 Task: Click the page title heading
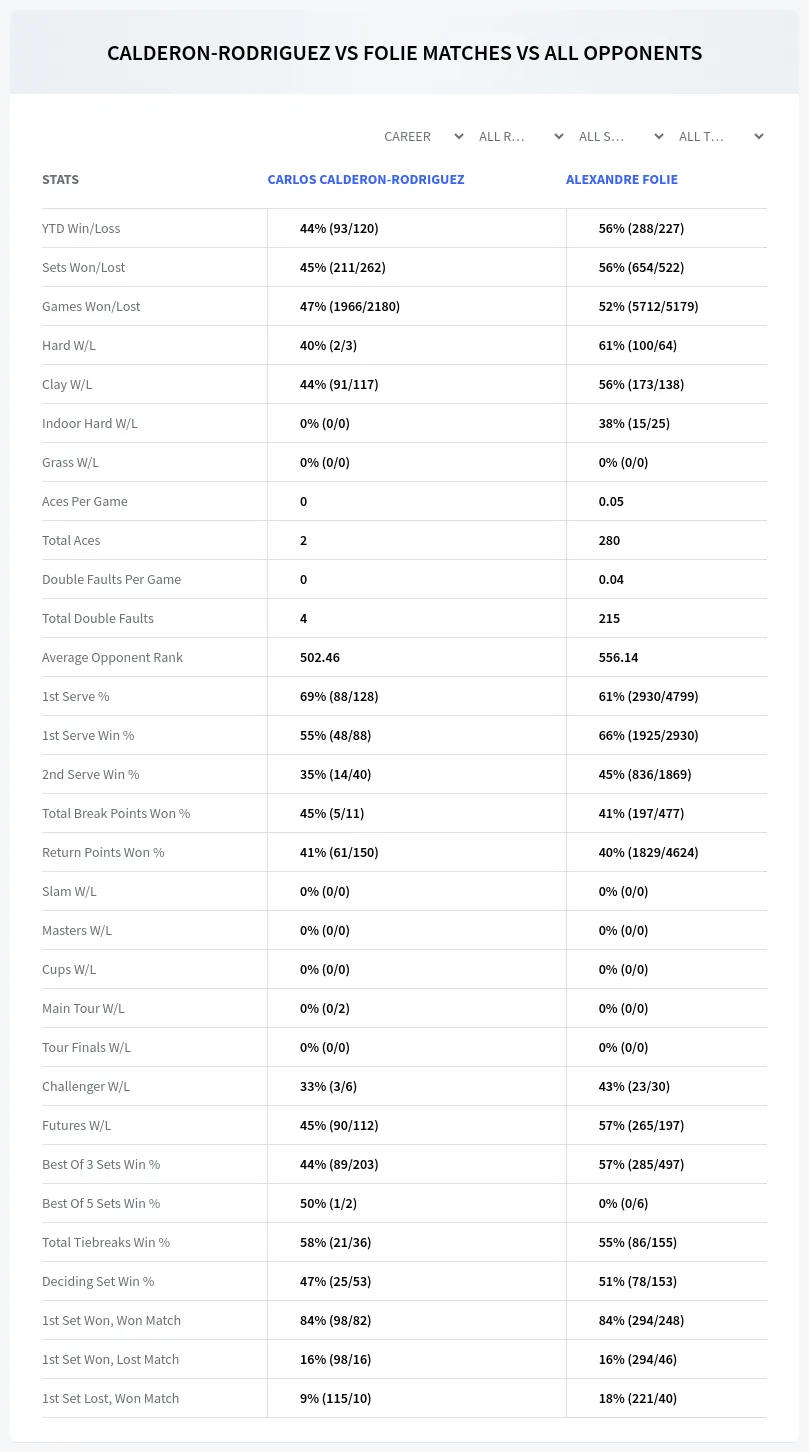(x=405, y=53)
